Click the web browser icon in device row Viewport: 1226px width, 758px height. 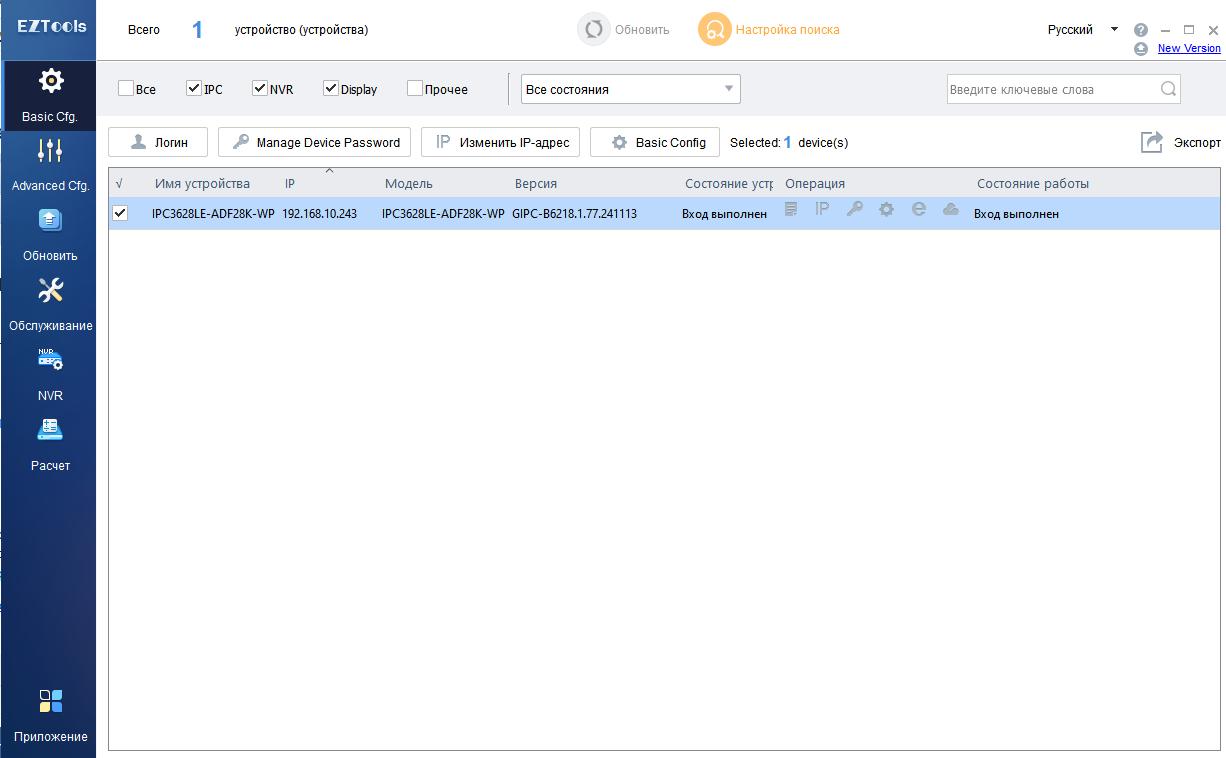(918, 210)
